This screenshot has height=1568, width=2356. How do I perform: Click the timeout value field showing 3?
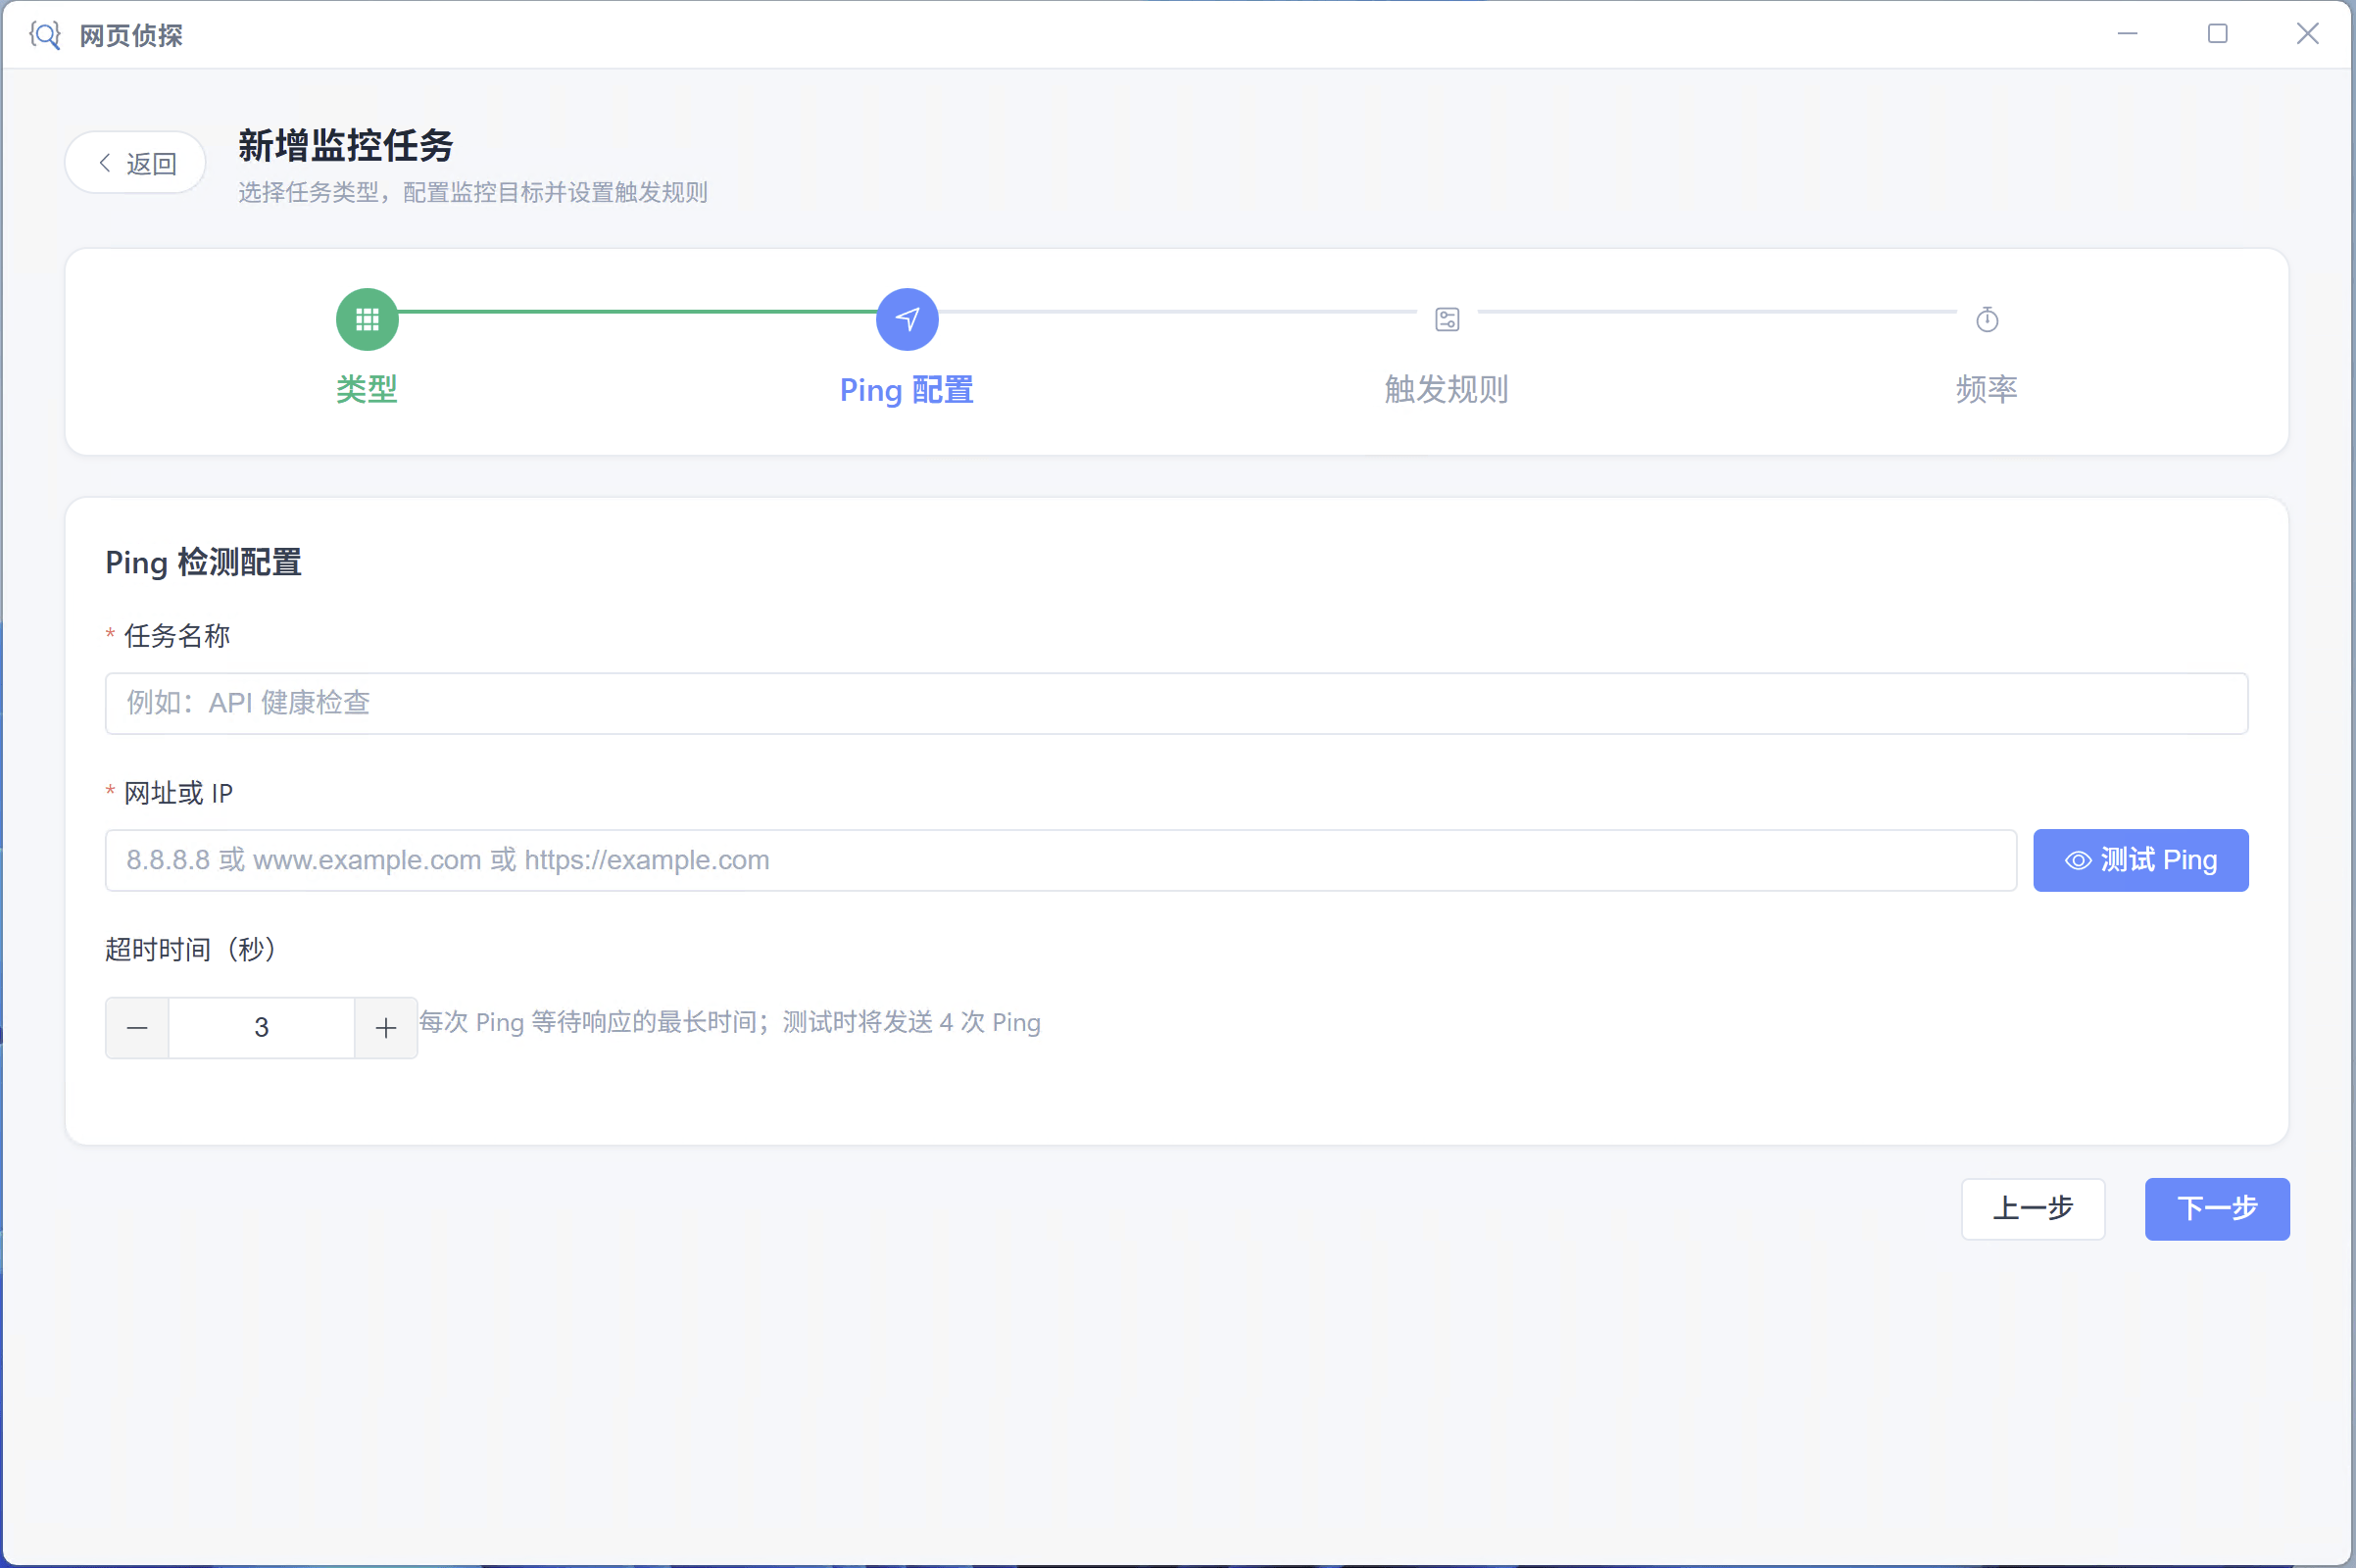tap(262, 1027)
